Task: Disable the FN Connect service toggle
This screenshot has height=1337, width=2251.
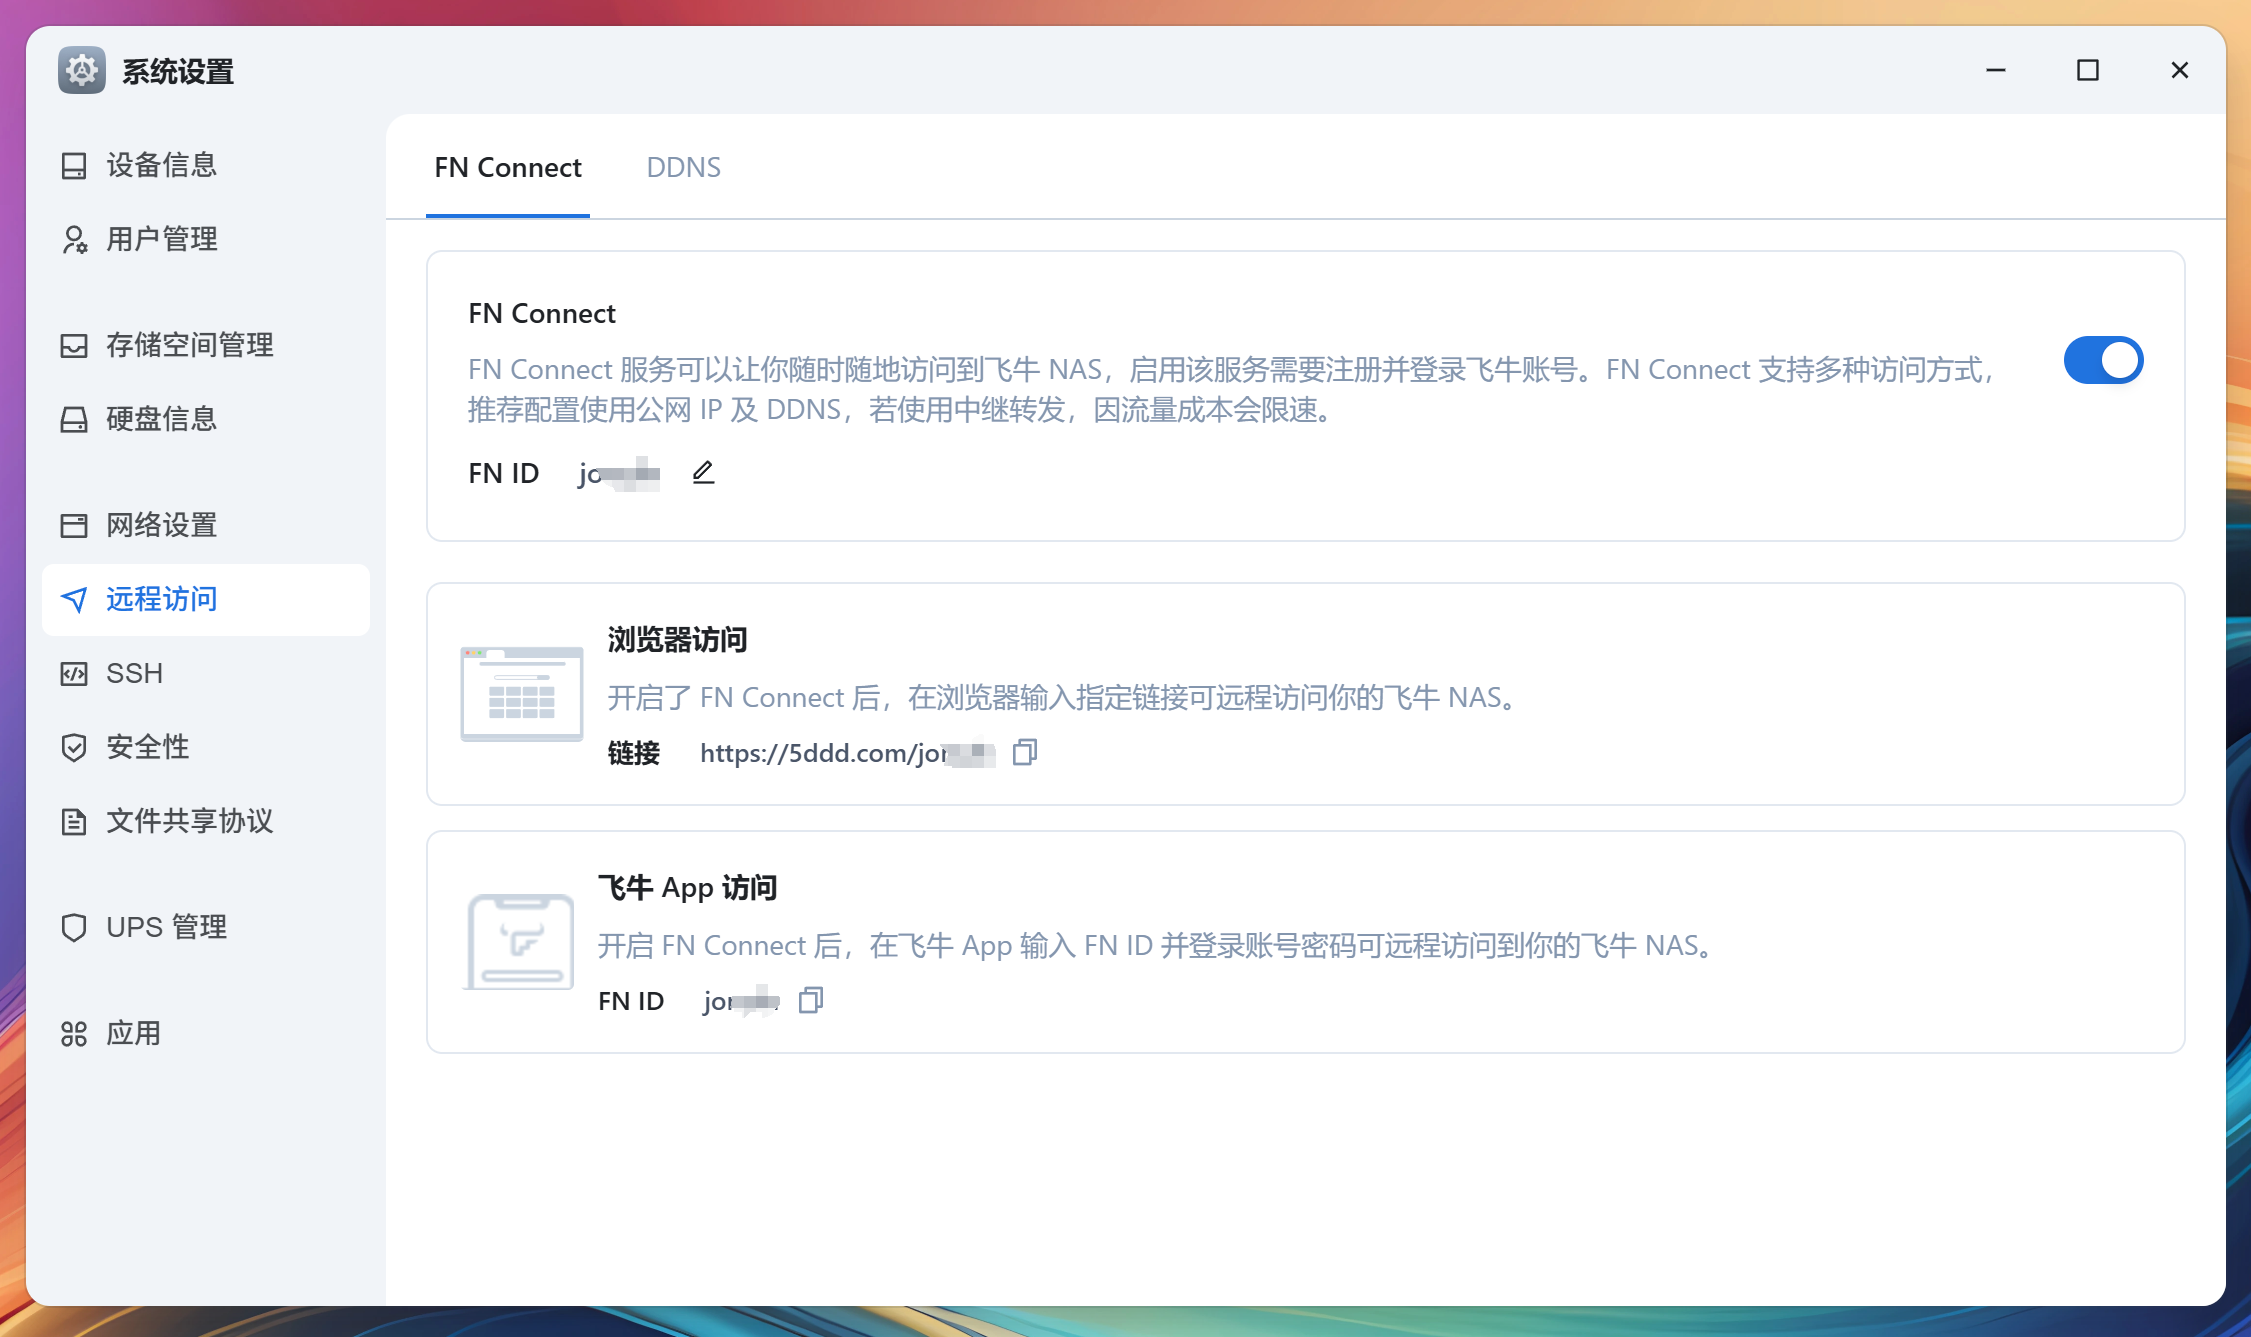Action: 2104,360
